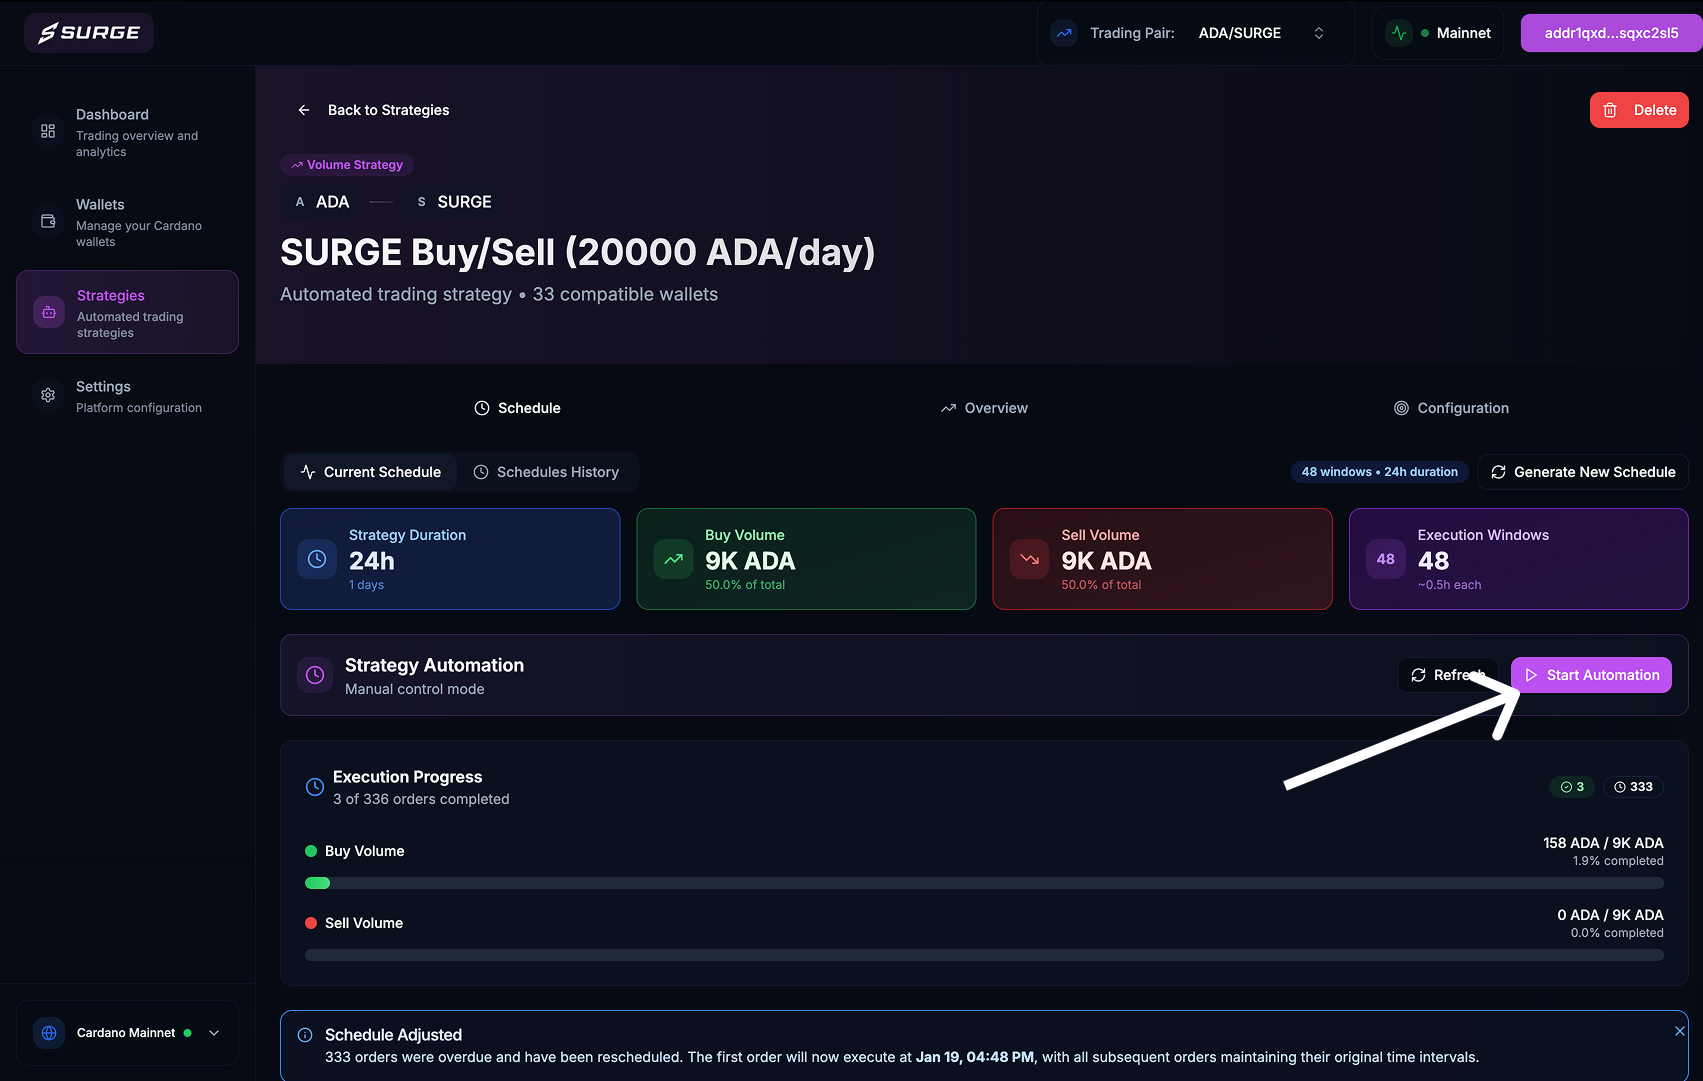Click the Dashboard grid icon in sidebar

[48, 131]
